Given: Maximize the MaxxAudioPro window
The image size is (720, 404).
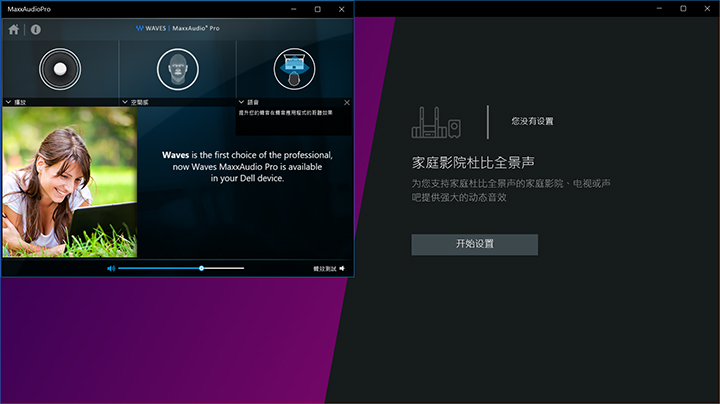Looking at the screenshot, I should (317, 9).
